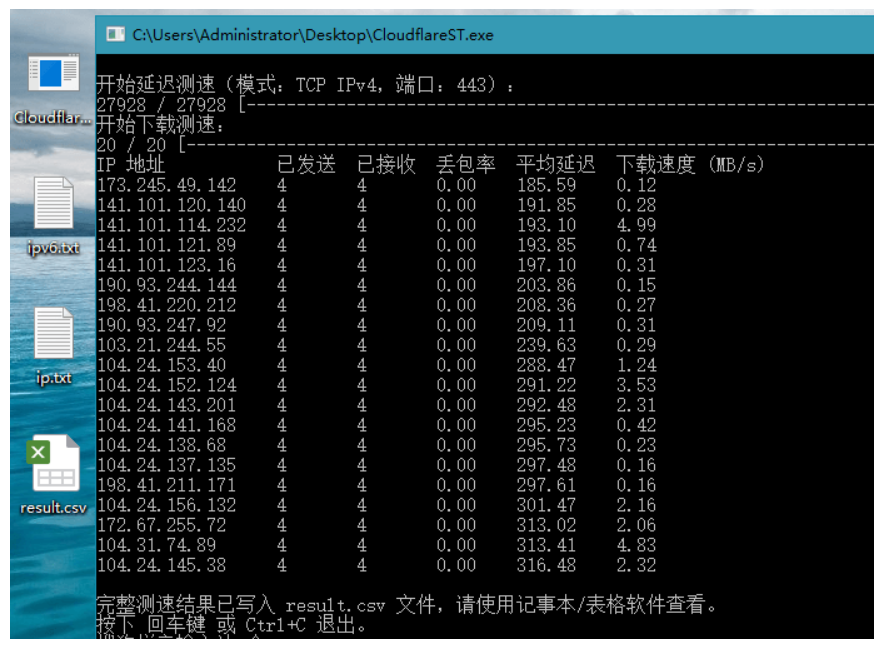Image resolution: width=883 pixels, height=650 pixels.
Task: Click the 4.99 download speed value
Action: (x=636, y=225)
